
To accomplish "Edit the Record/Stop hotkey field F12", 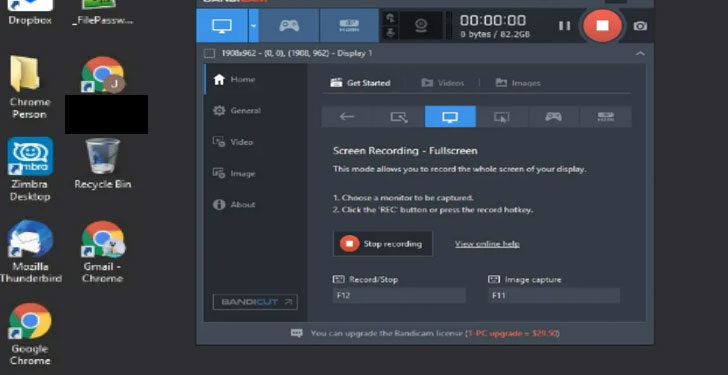I will pyautogui.click(x=399, y=295).
